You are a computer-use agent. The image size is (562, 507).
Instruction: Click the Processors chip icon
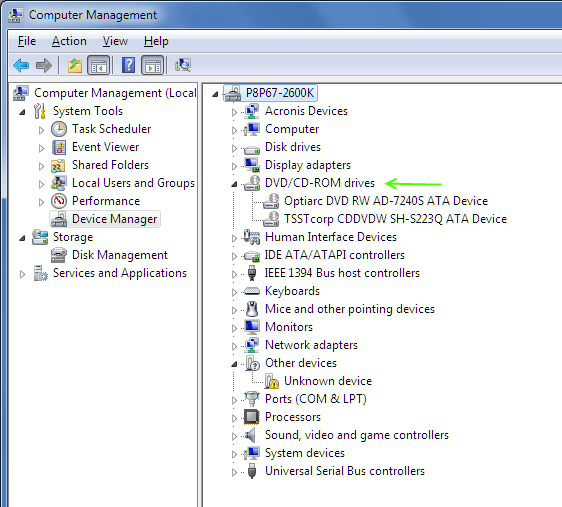252,417
